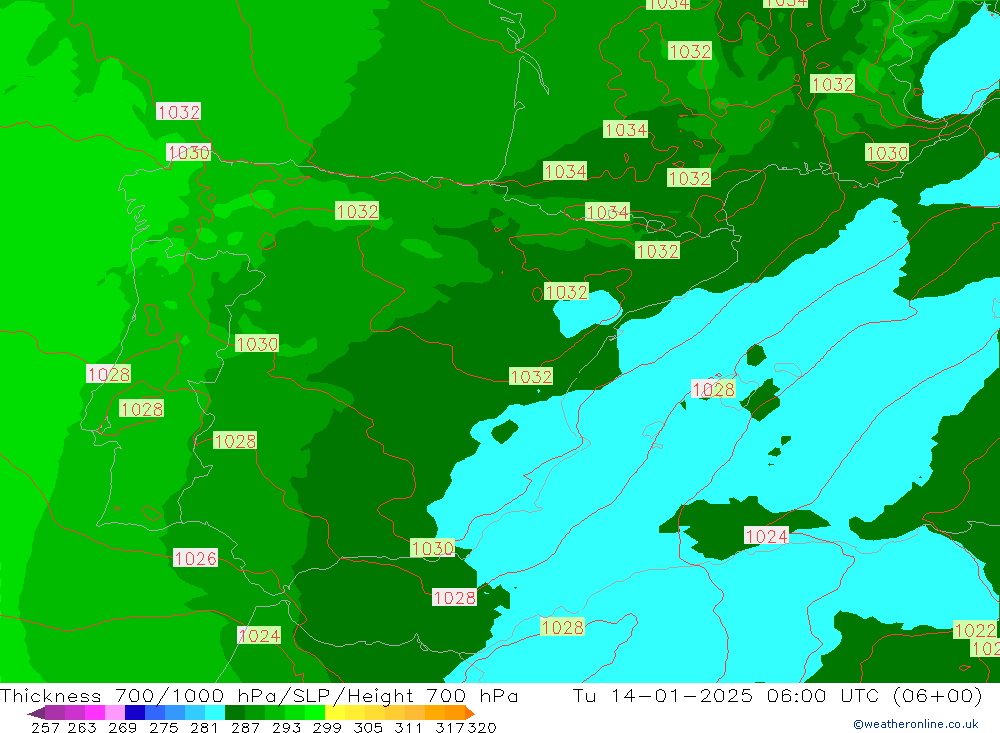Click the 1026 pressure contour label
This screenshot has height=733, width=1000.
195,558
